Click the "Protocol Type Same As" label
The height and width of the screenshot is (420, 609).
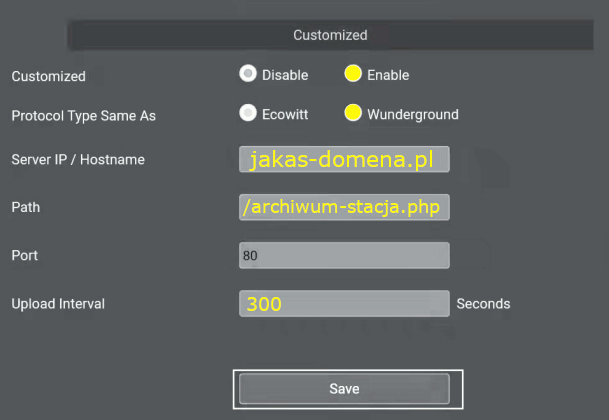83,116
